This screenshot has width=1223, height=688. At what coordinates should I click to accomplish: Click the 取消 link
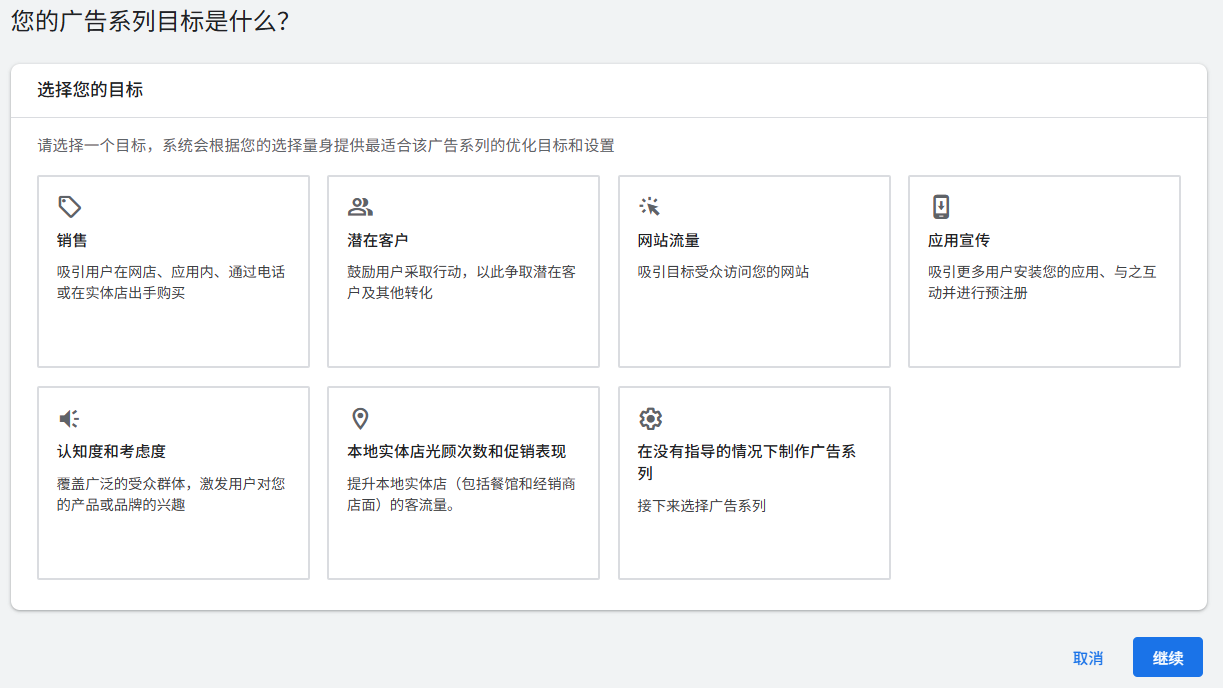(1087, 657)
